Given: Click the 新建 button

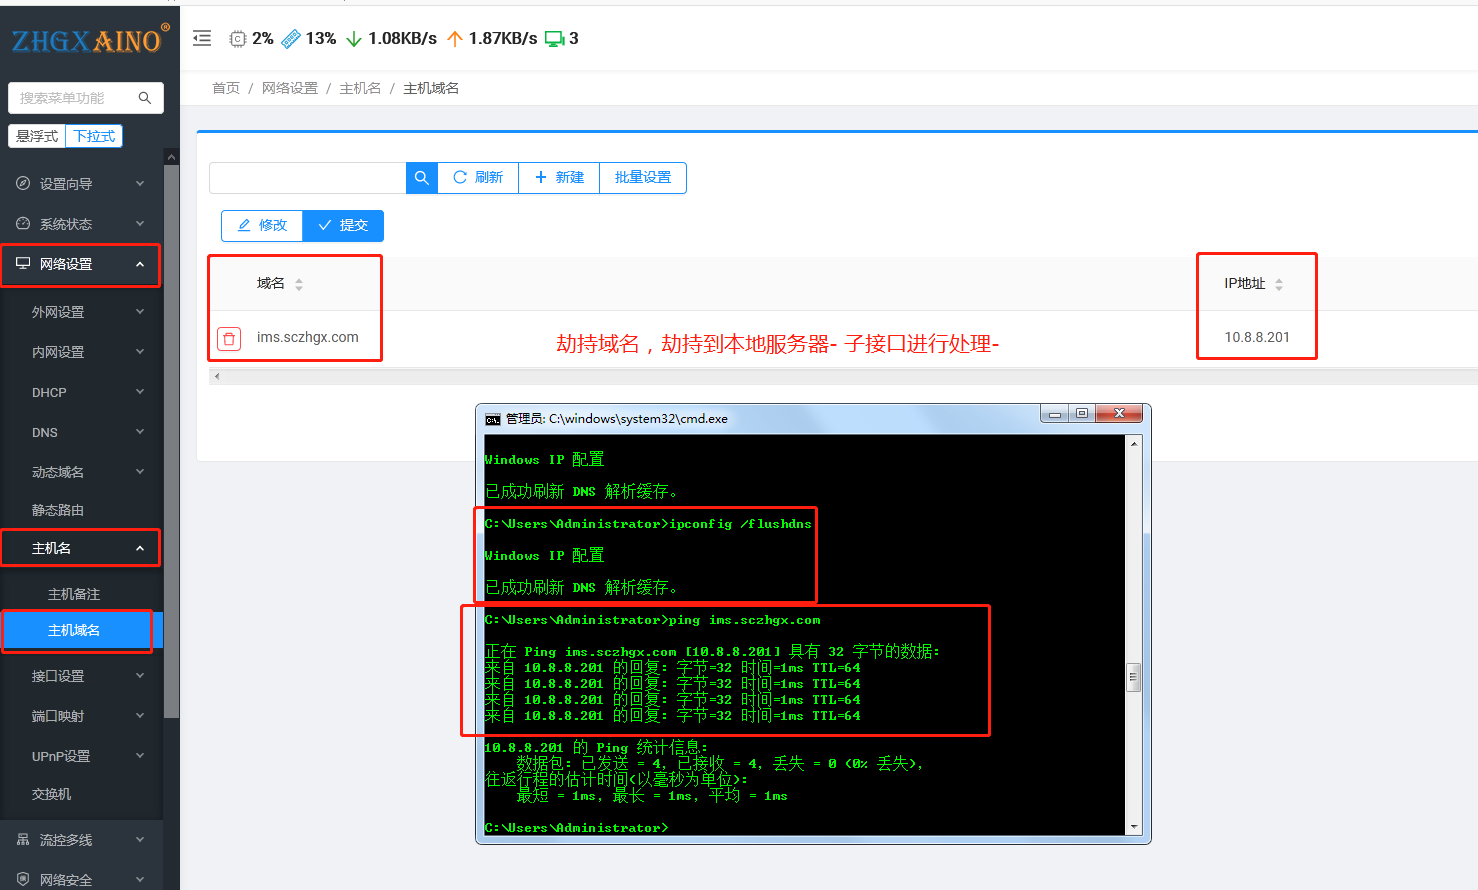Looking at the screenshot, I should point(559,178).
